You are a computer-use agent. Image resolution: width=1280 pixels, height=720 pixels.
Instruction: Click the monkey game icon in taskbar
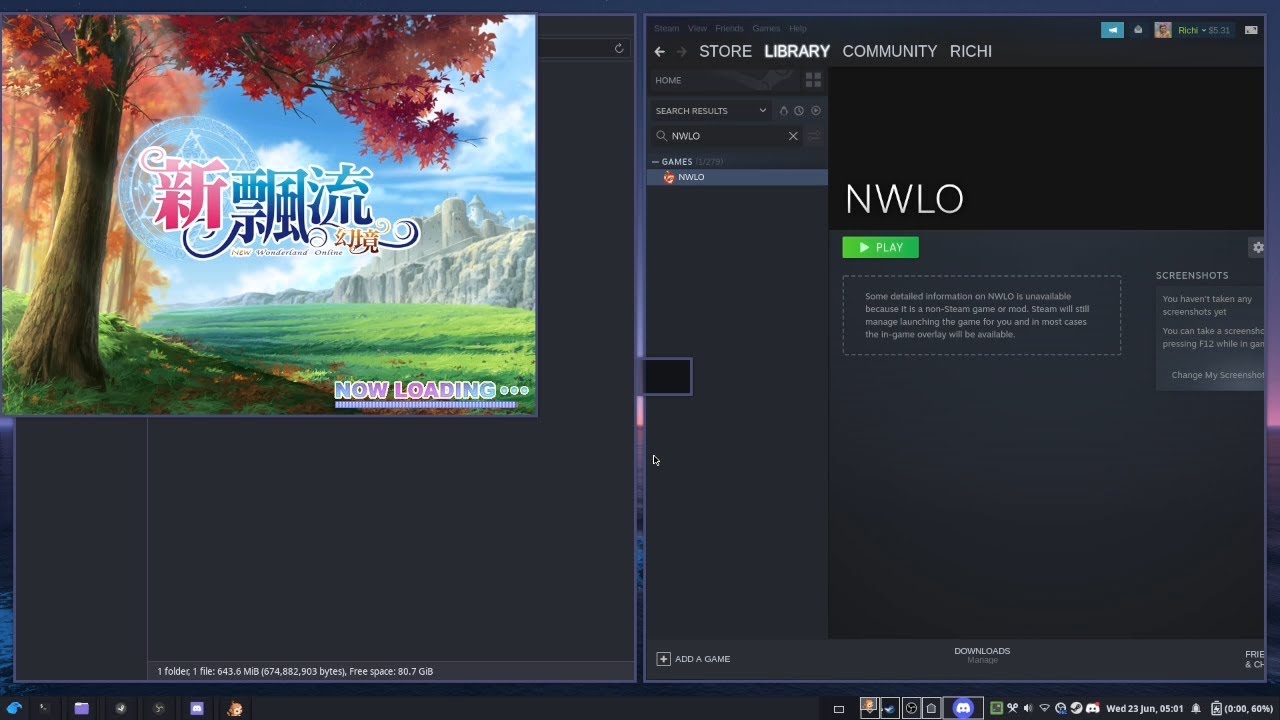pyautogui.click(x=234, y=708)
